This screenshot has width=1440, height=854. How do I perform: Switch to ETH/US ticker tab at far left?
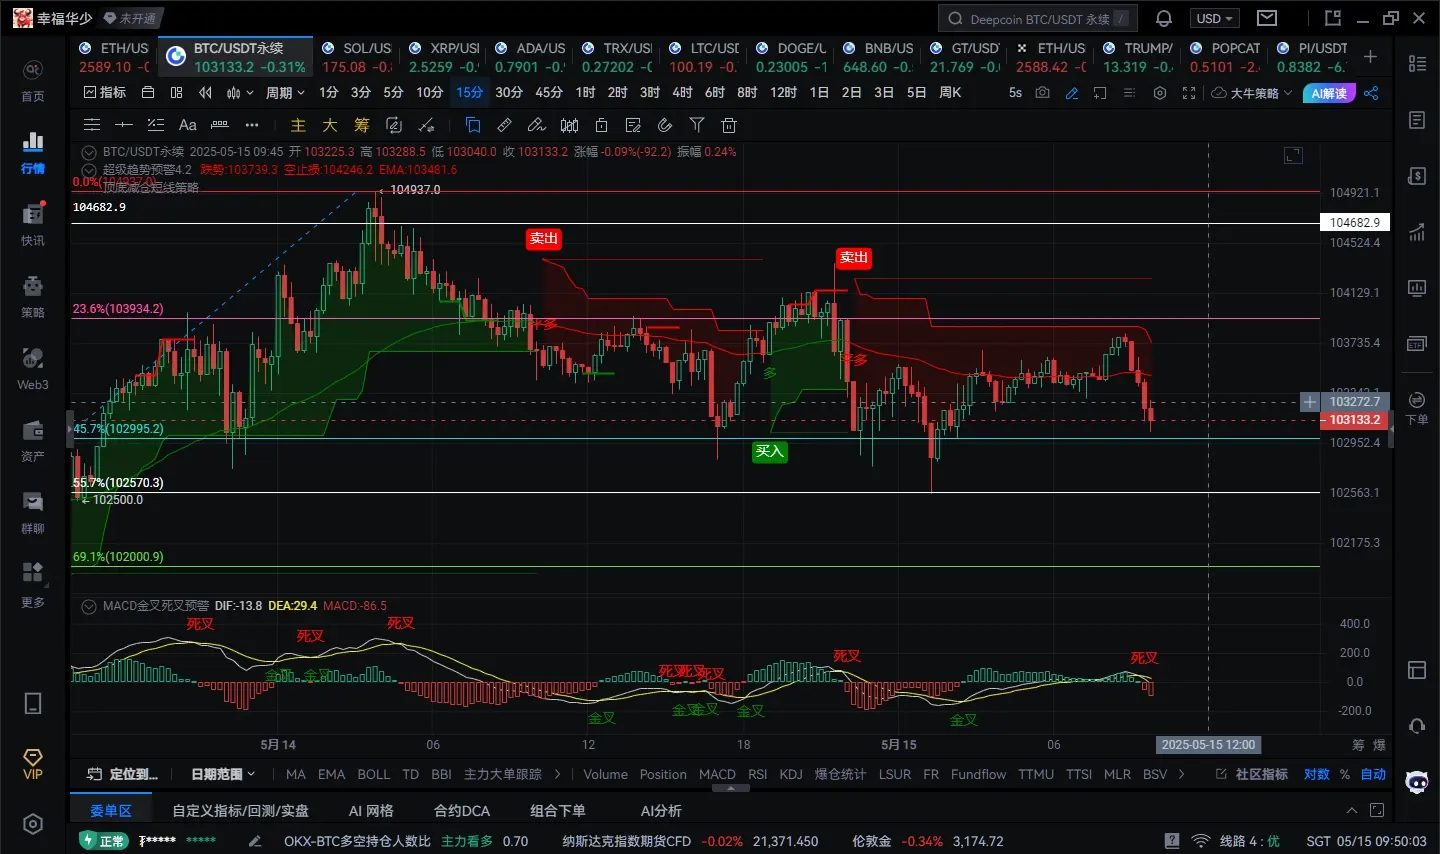113,57
